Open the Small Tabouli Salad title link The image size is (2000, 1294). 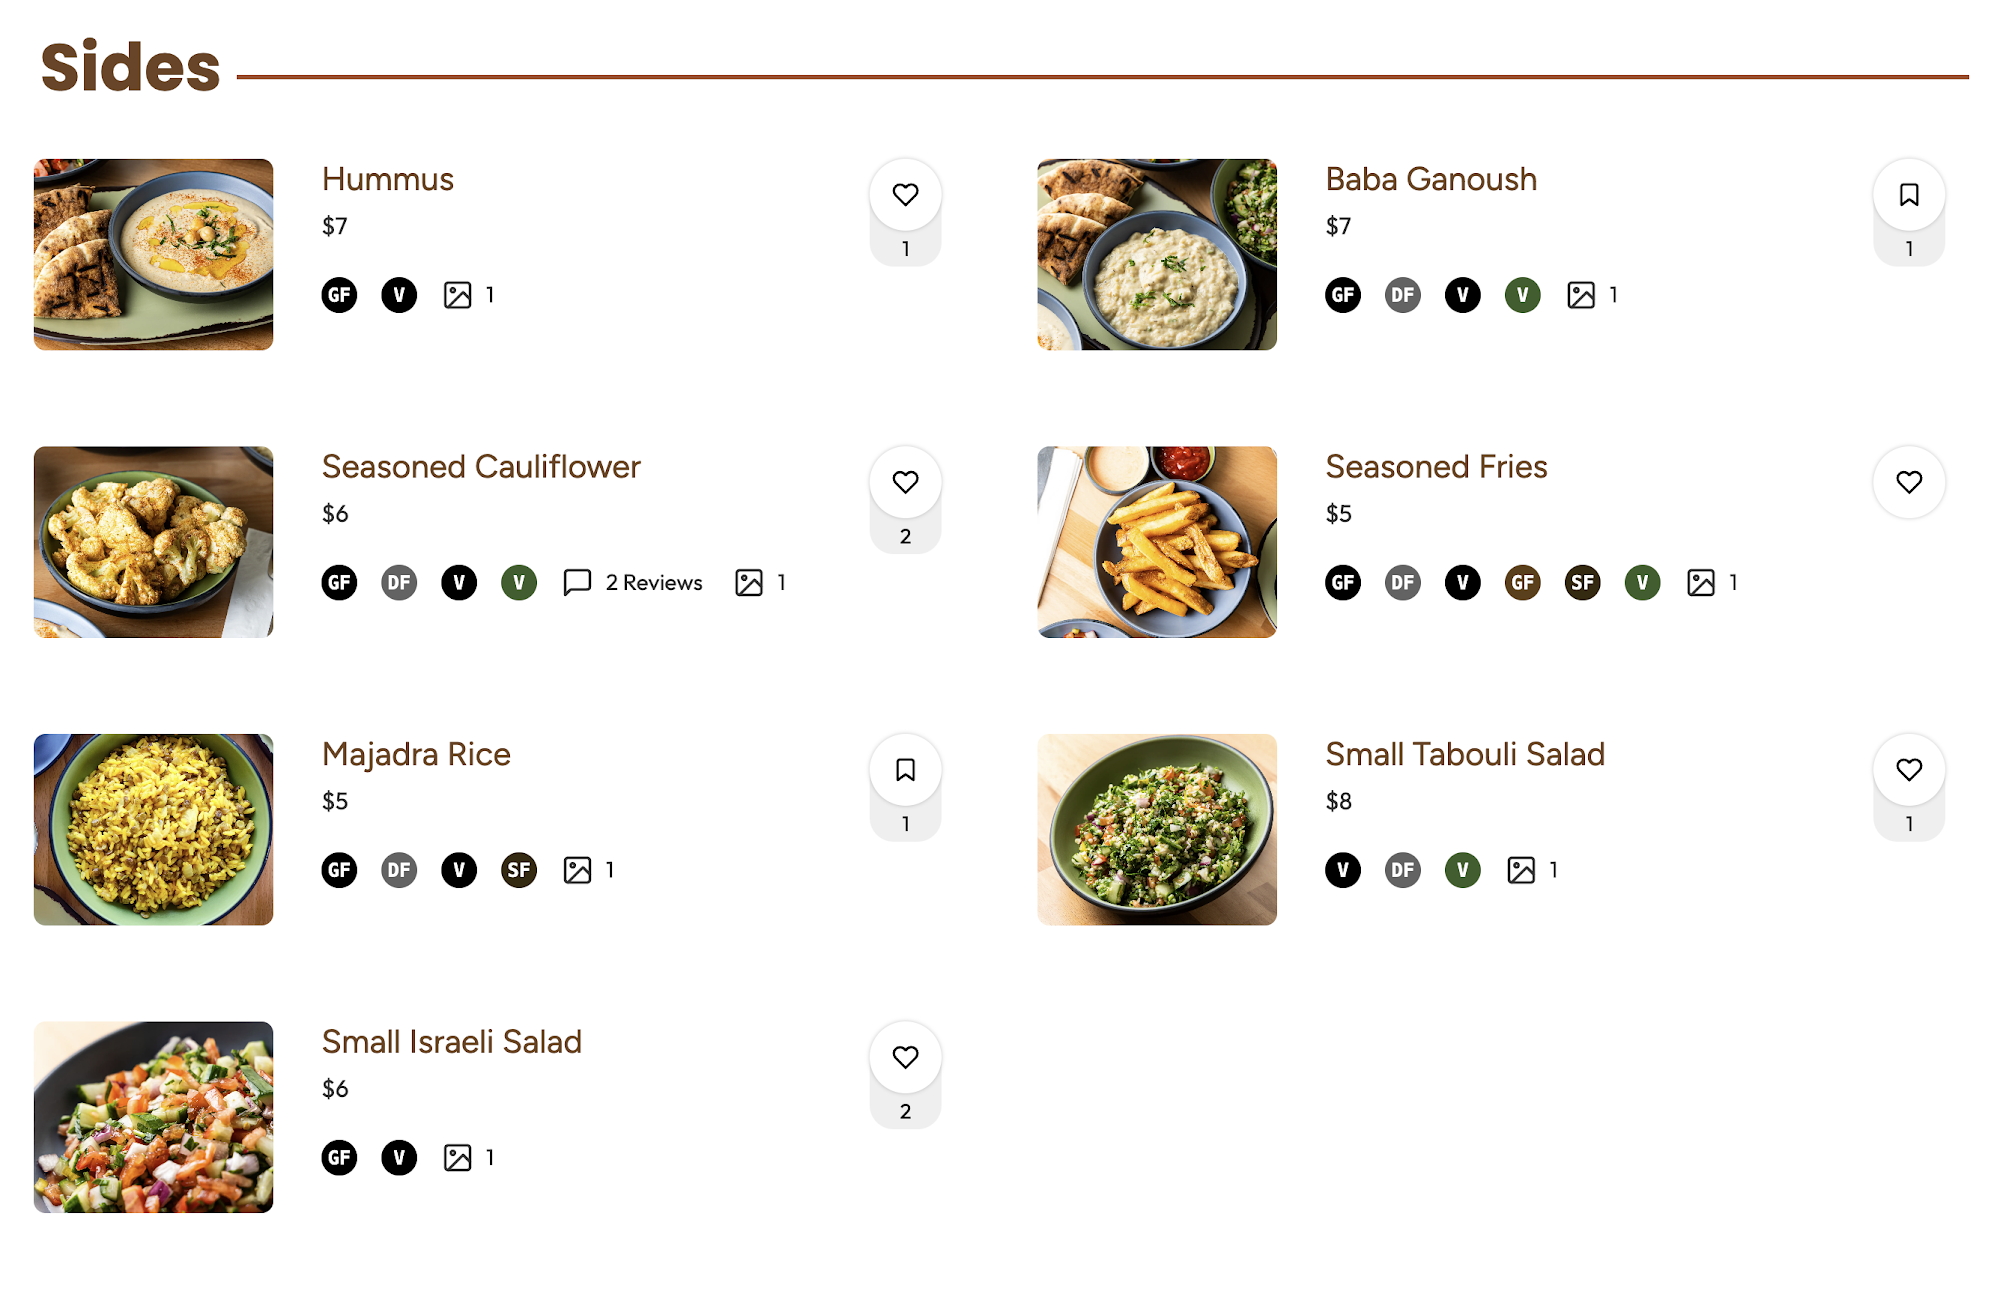pyautogui.click(x=1465, y=754)
